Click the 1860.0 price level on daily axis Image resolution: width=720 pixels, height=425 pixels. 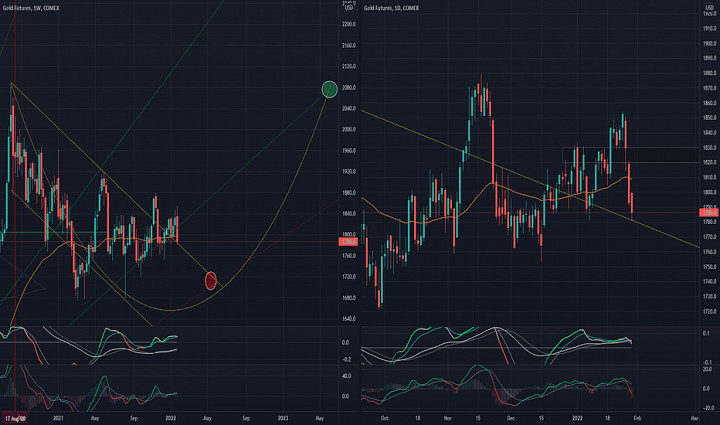[x=709, y=103]
